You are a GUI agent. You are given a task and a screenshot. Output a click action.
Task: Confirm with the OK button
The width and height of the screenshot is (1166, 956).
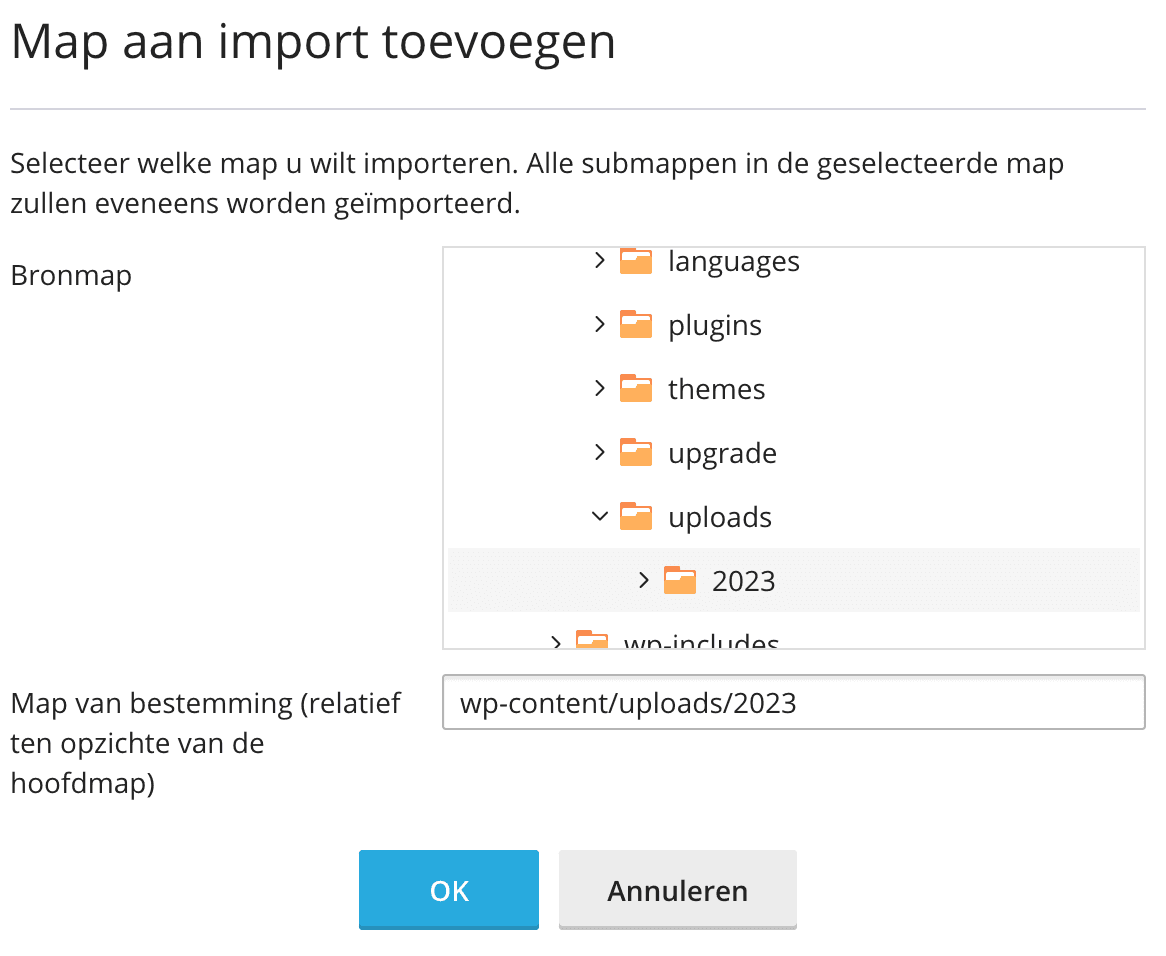click(x=449, y=890)
